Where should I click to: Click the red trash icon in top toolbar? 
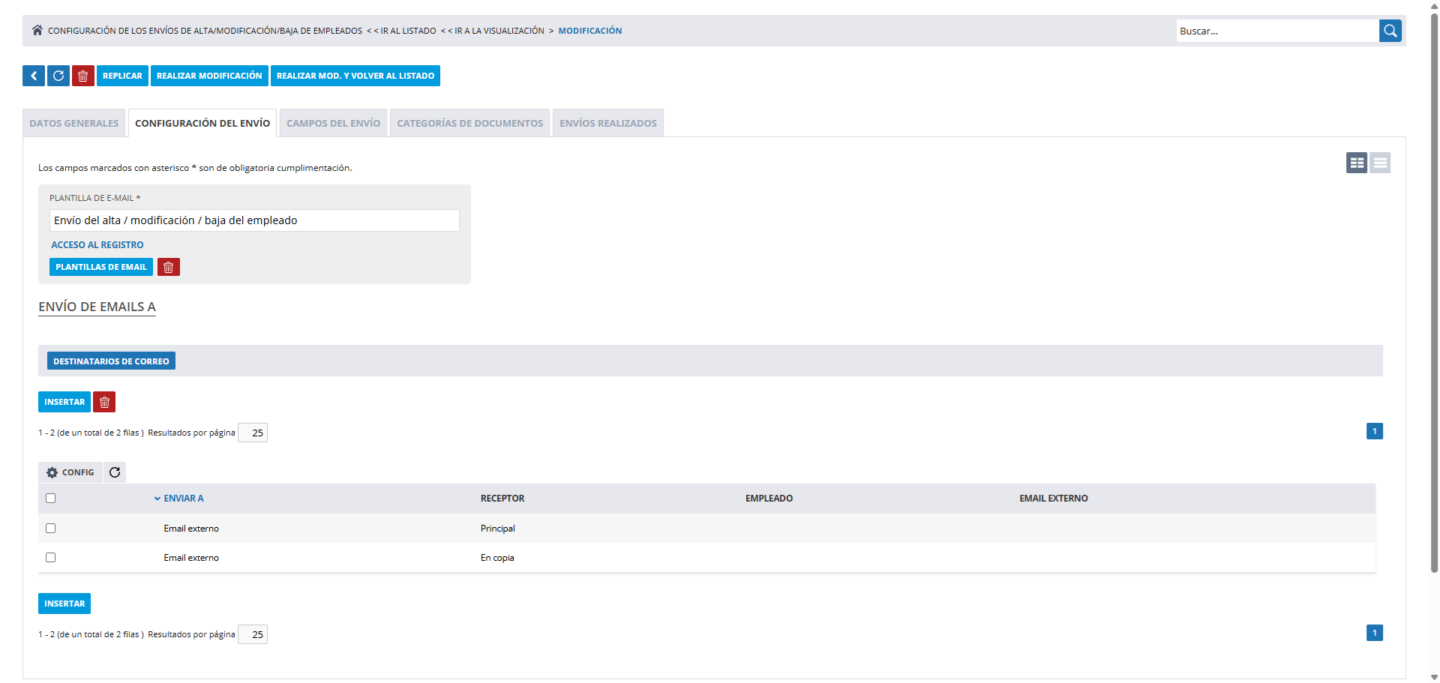[83, 76]
